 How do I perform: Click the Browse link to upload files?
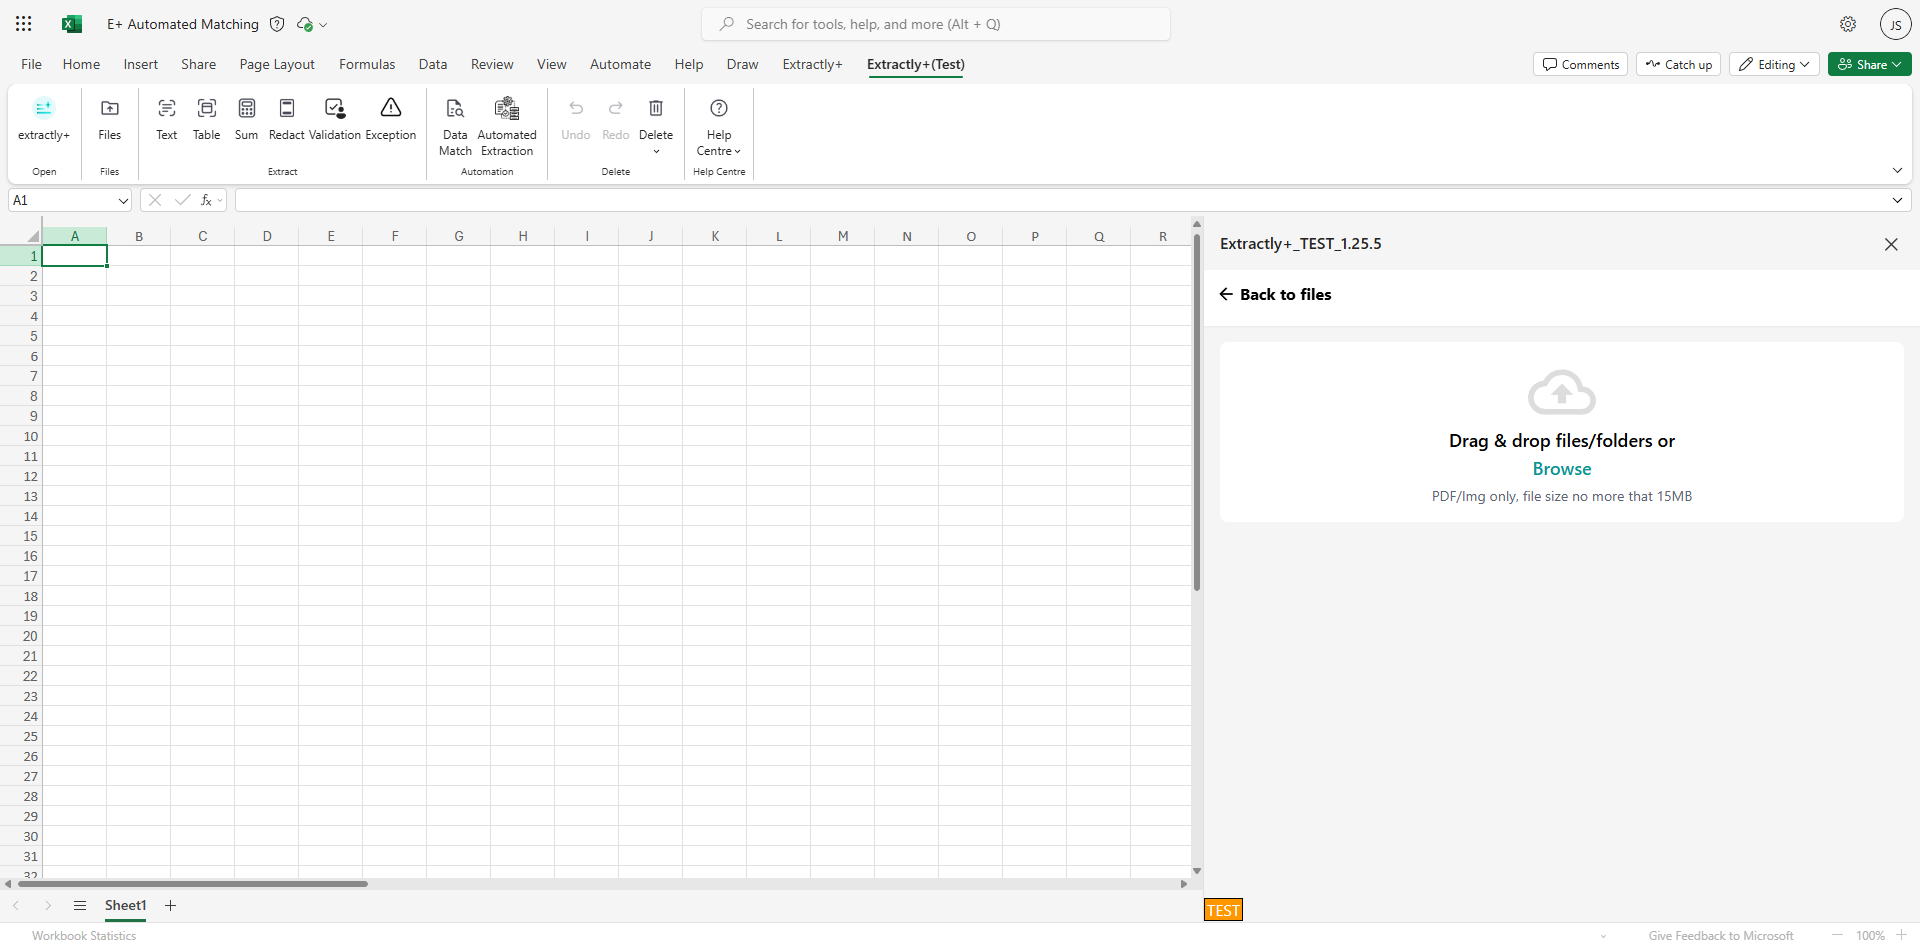coord(1561,469)
